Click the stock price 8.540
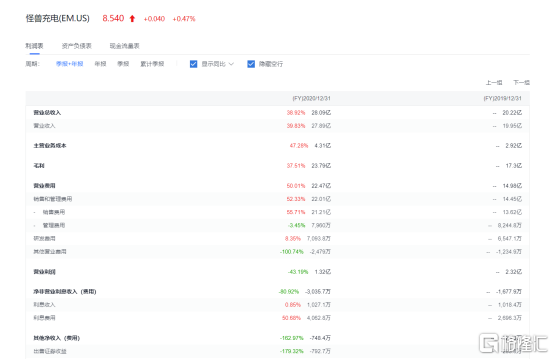Viewport: 554px width, 360px height. point(113,18)
